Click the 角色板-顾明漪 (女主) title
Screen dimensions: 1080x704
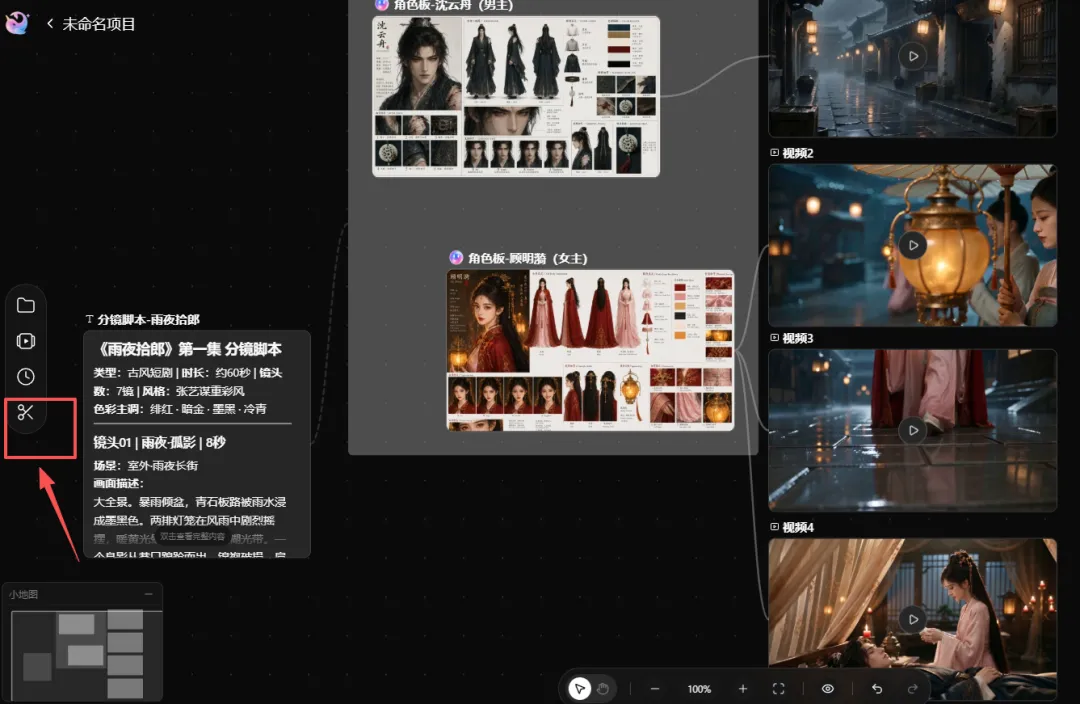tap(528, 258)
